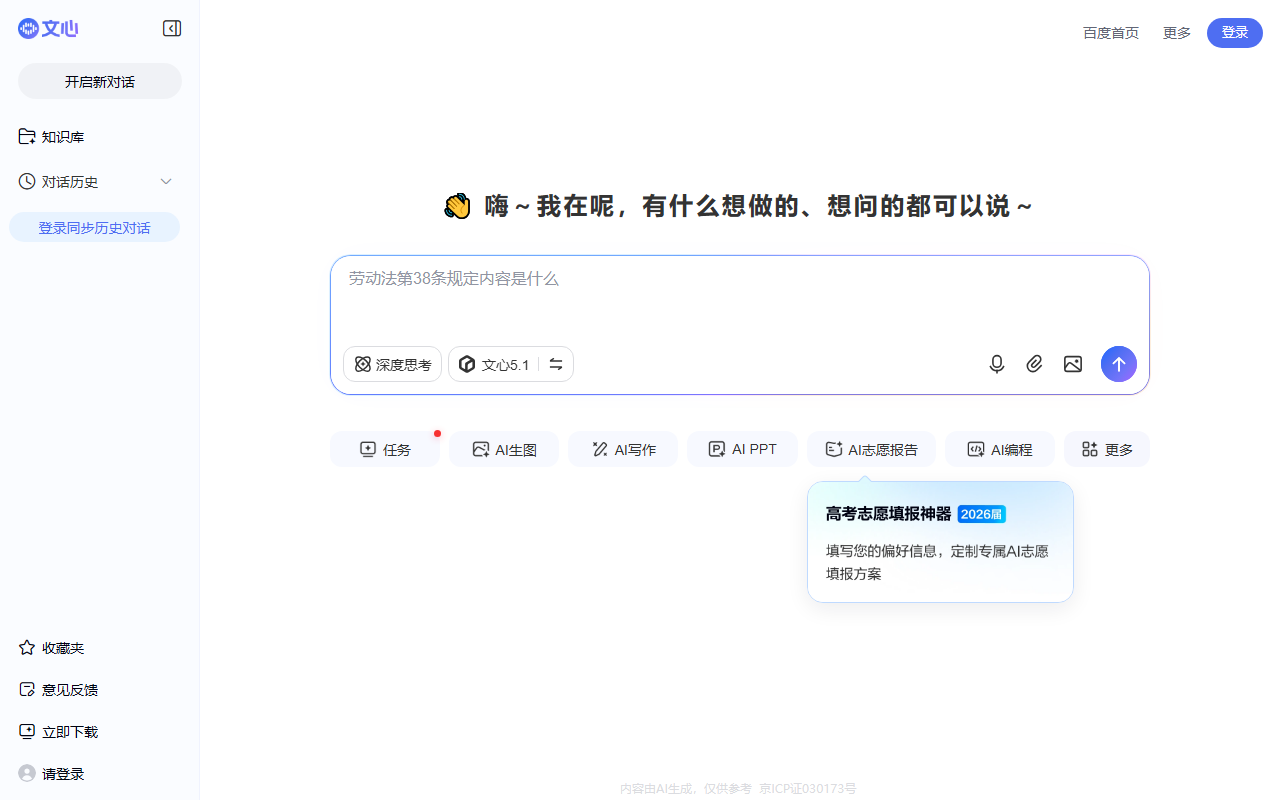Start voice input with the microphone icon
This screenshot has height=800, width=1280.
[x=997, y=364]
